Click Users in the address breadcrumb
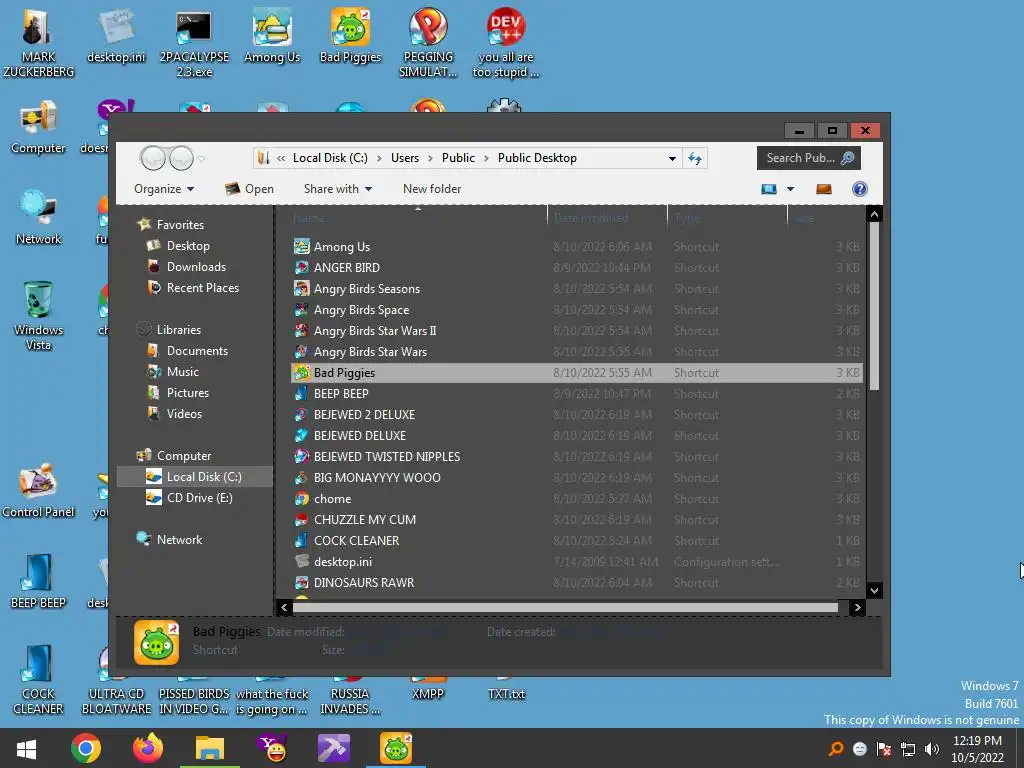 tap(405, 158)
